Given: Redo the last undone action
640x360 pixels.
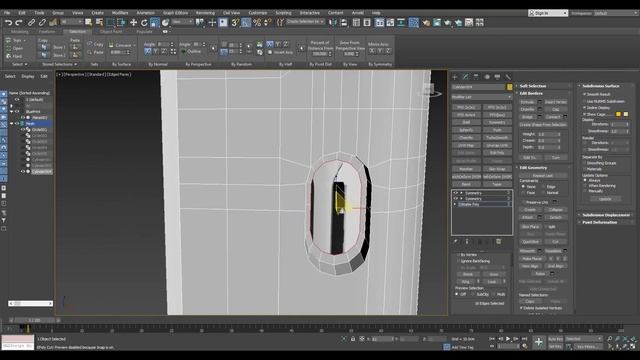Looking at the screenshot, I should coord(19,22).
